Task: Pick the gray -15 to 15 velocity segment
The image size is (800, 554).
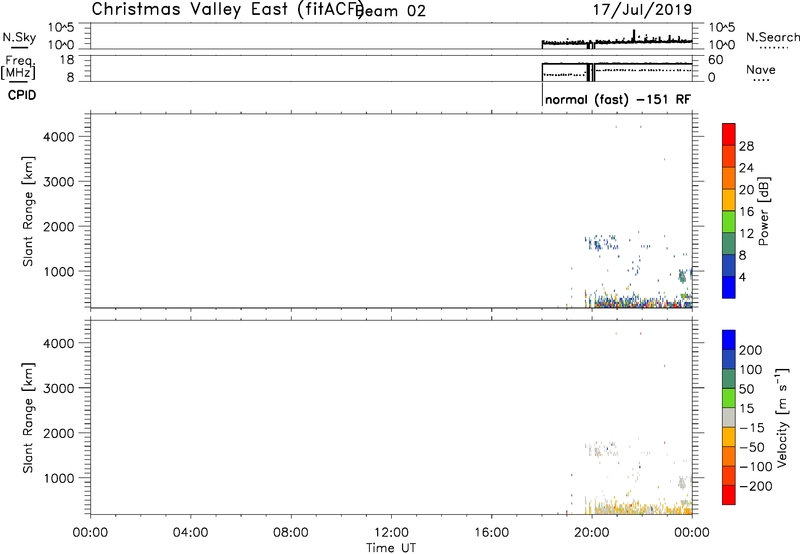Action: (729, 417)
